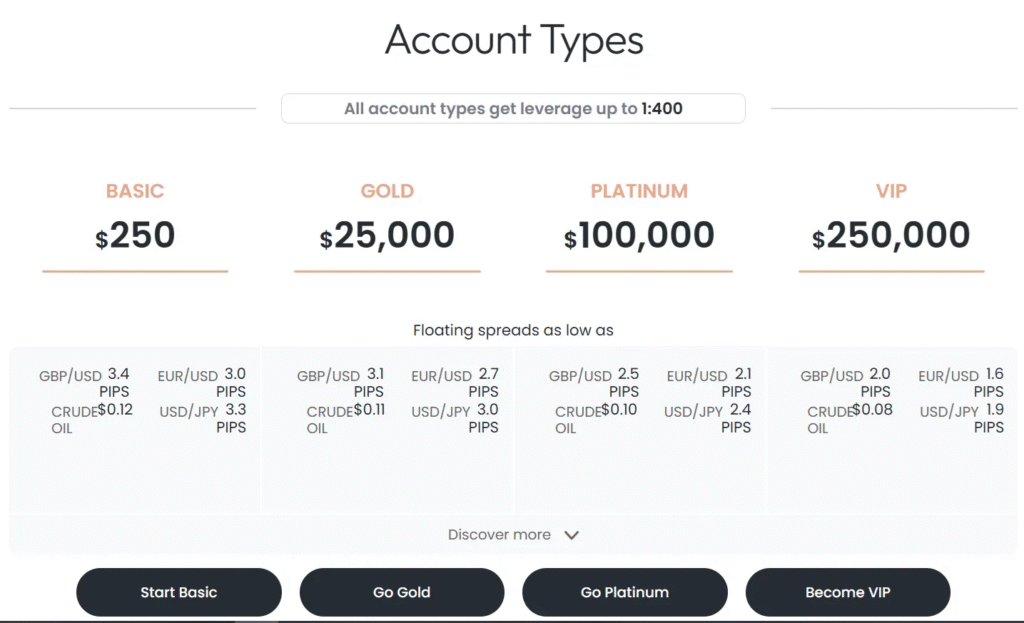Select the Go Platinum button
The width and height of the screenshot is (1024, 623).
coord(624,592)
